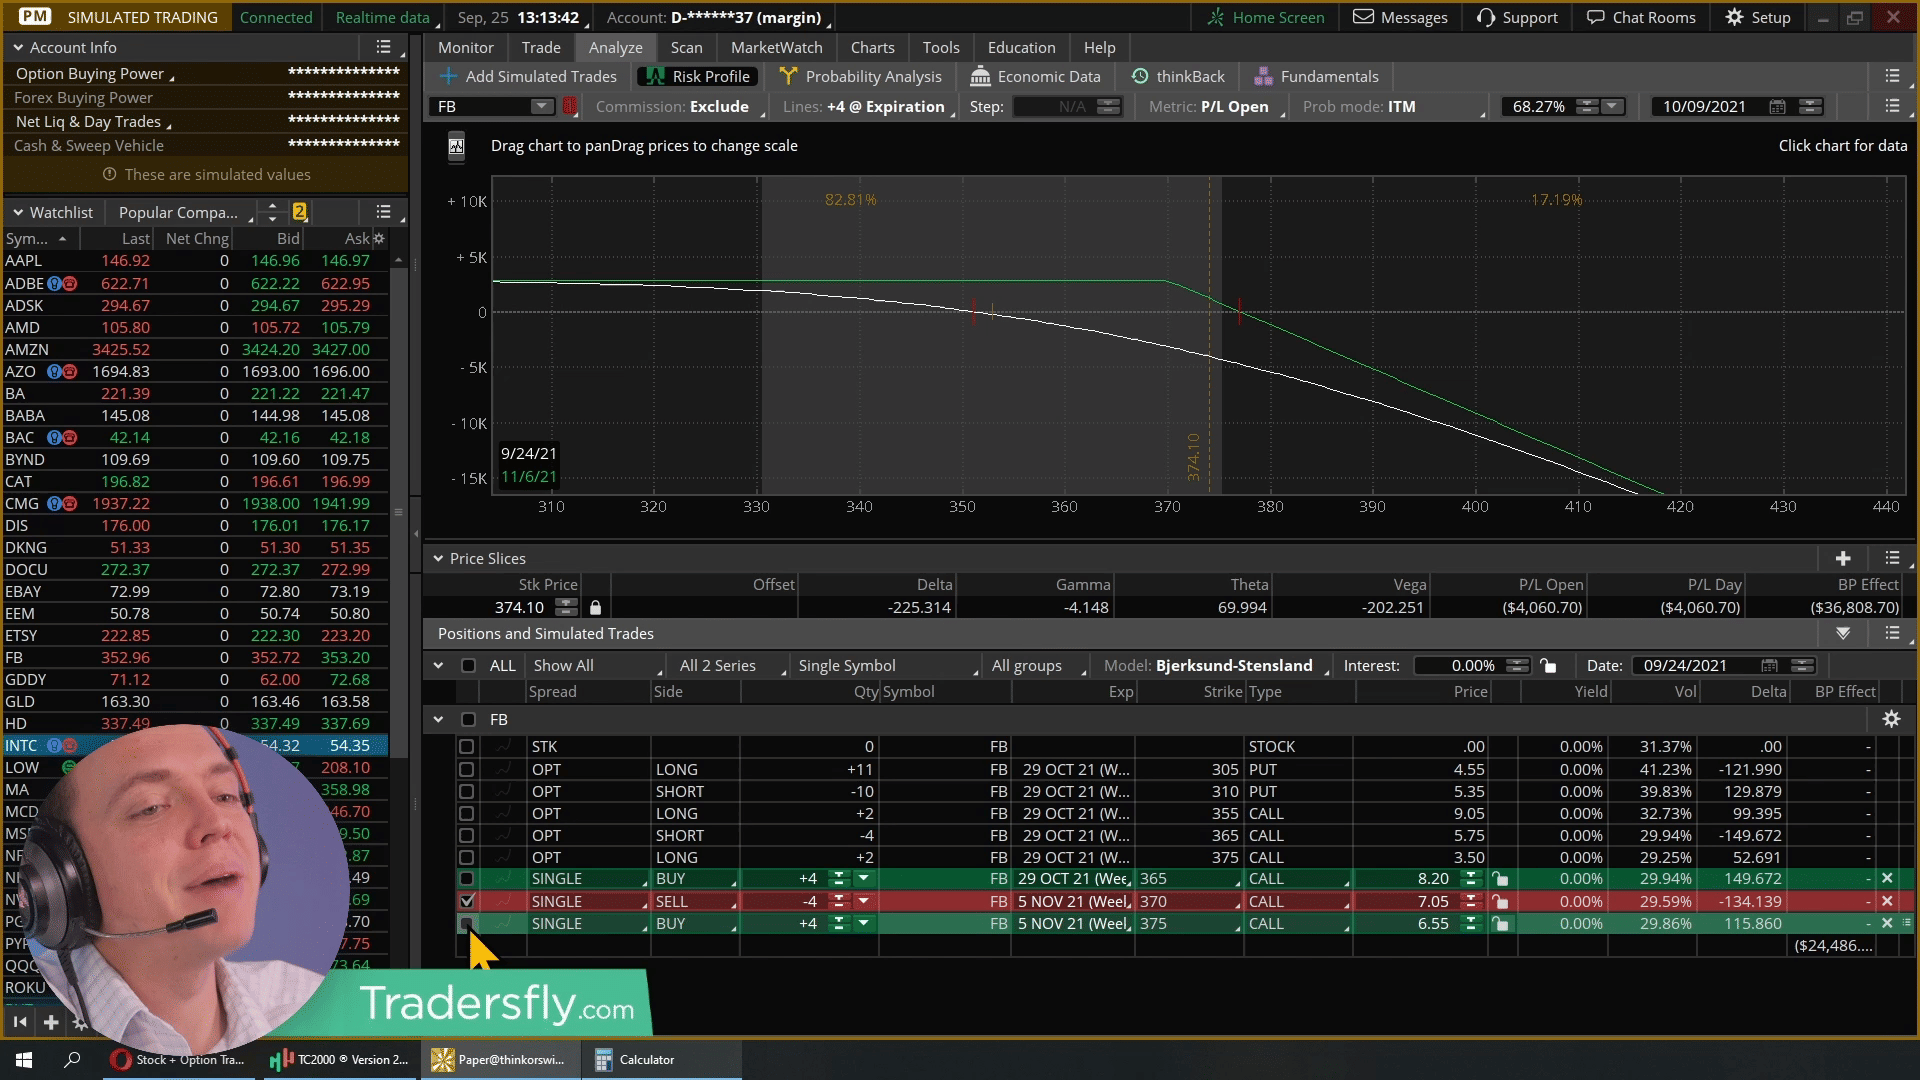Image resolution: width=1920 pixels, height=1080 pixels.
Task: Check the FB group checkbox
Action: [x=468, y=719]
